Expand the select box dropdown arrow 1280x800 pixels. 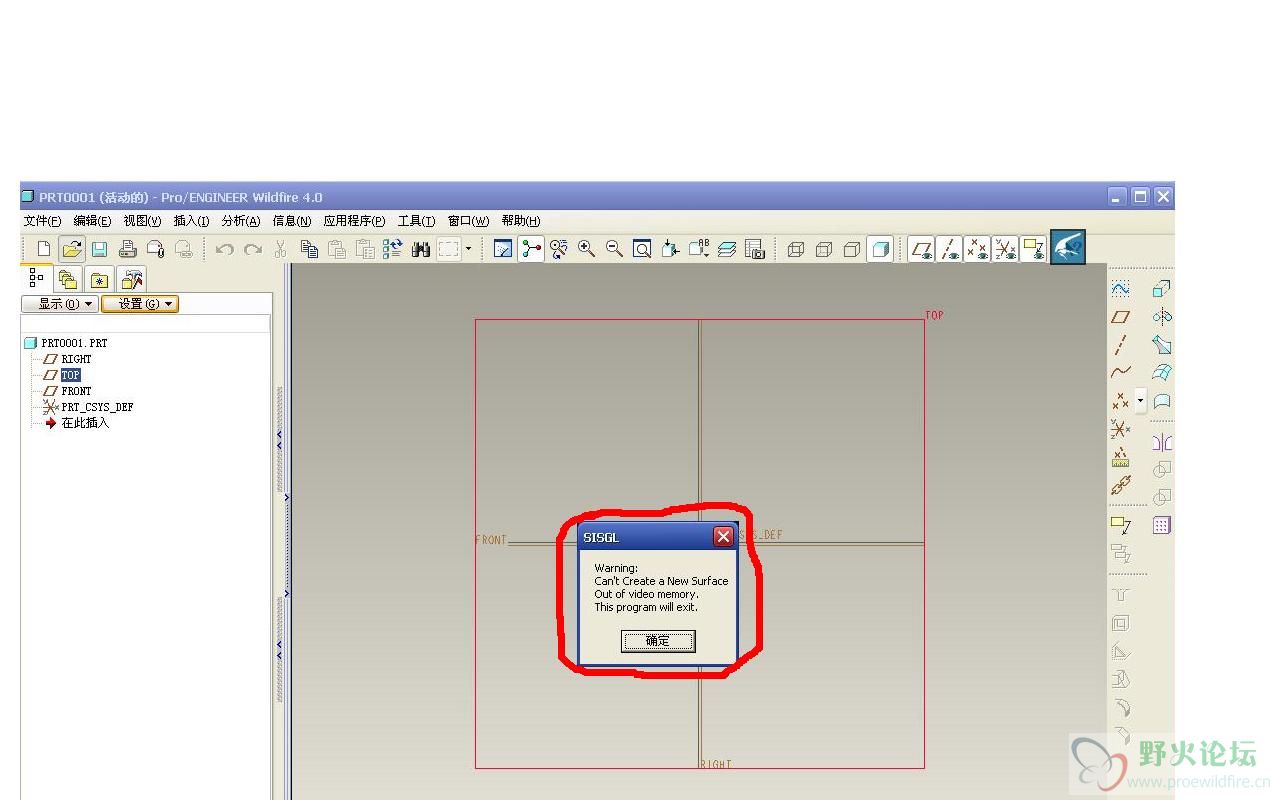pos(468,249)
